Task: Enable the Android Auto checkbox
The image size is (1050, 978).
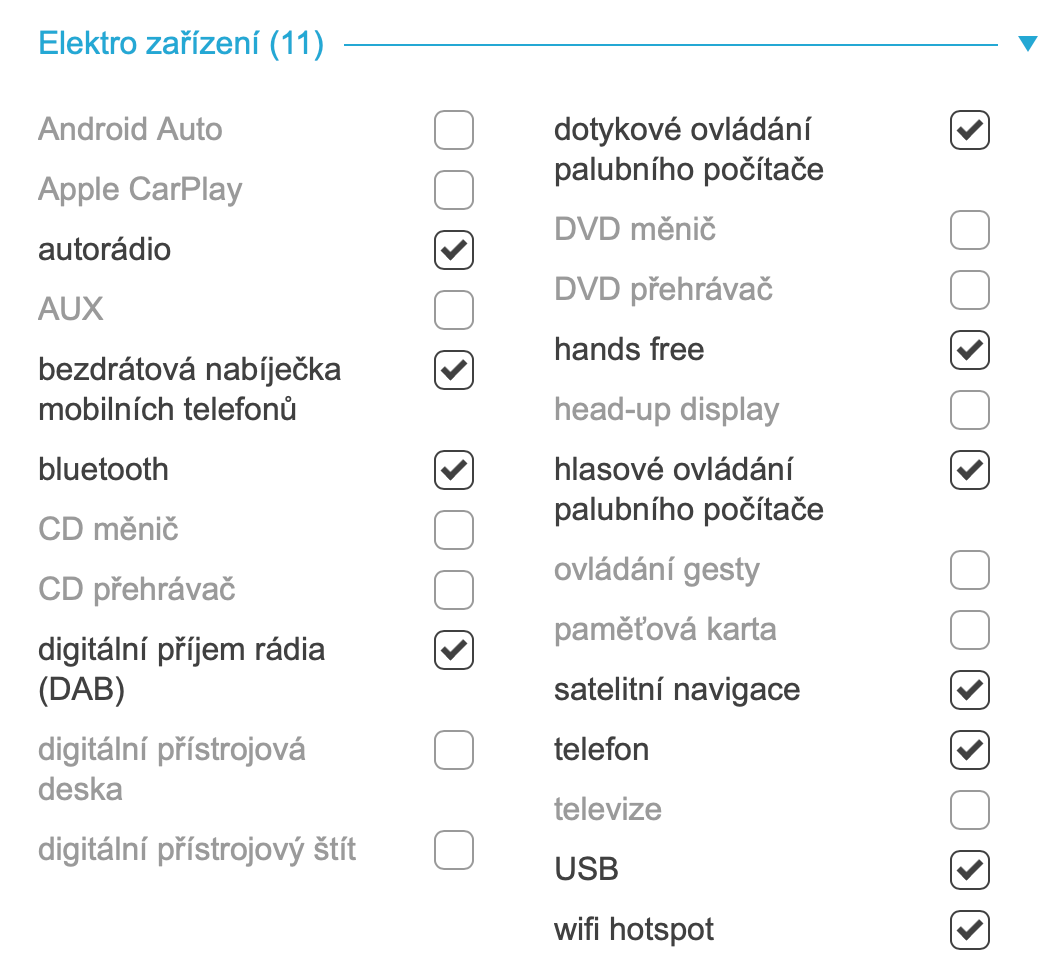Action: (454, 130)
